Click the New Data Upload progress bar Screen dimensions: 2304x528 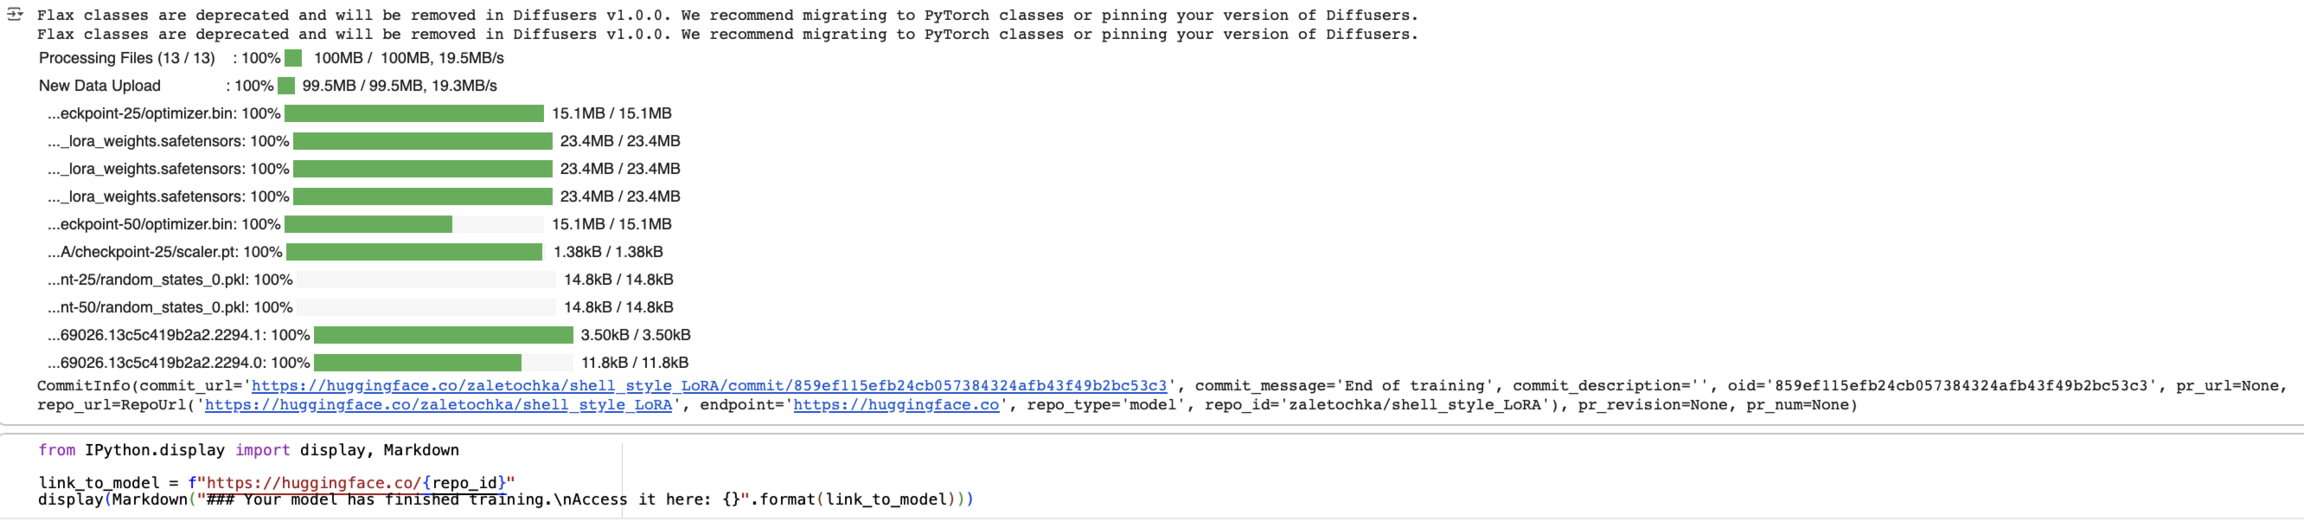pyautogui.click(x=287, y=86)
